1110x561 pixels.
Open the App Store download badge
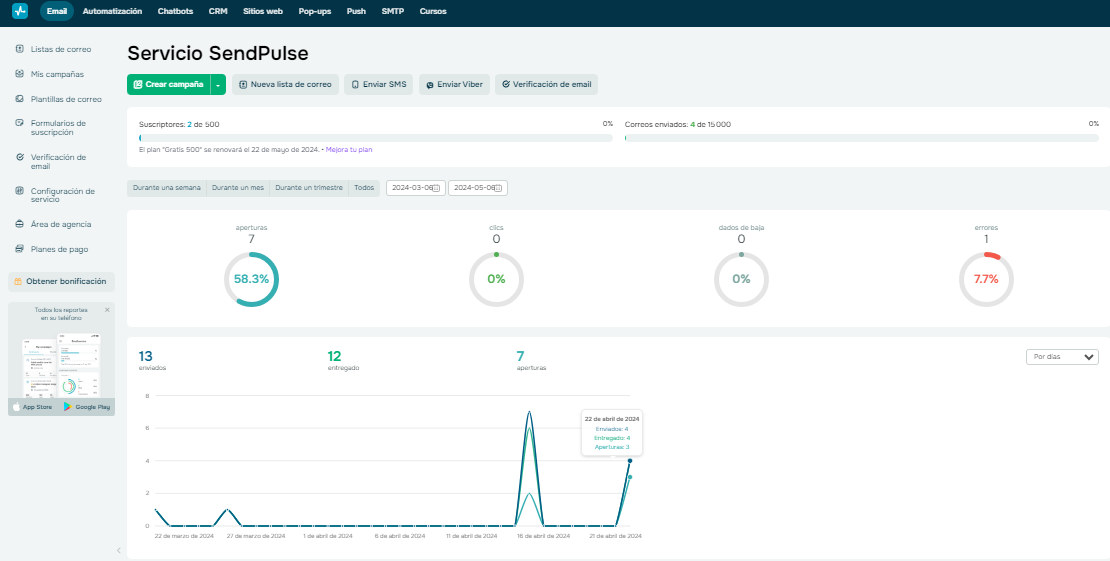(34, 407)
